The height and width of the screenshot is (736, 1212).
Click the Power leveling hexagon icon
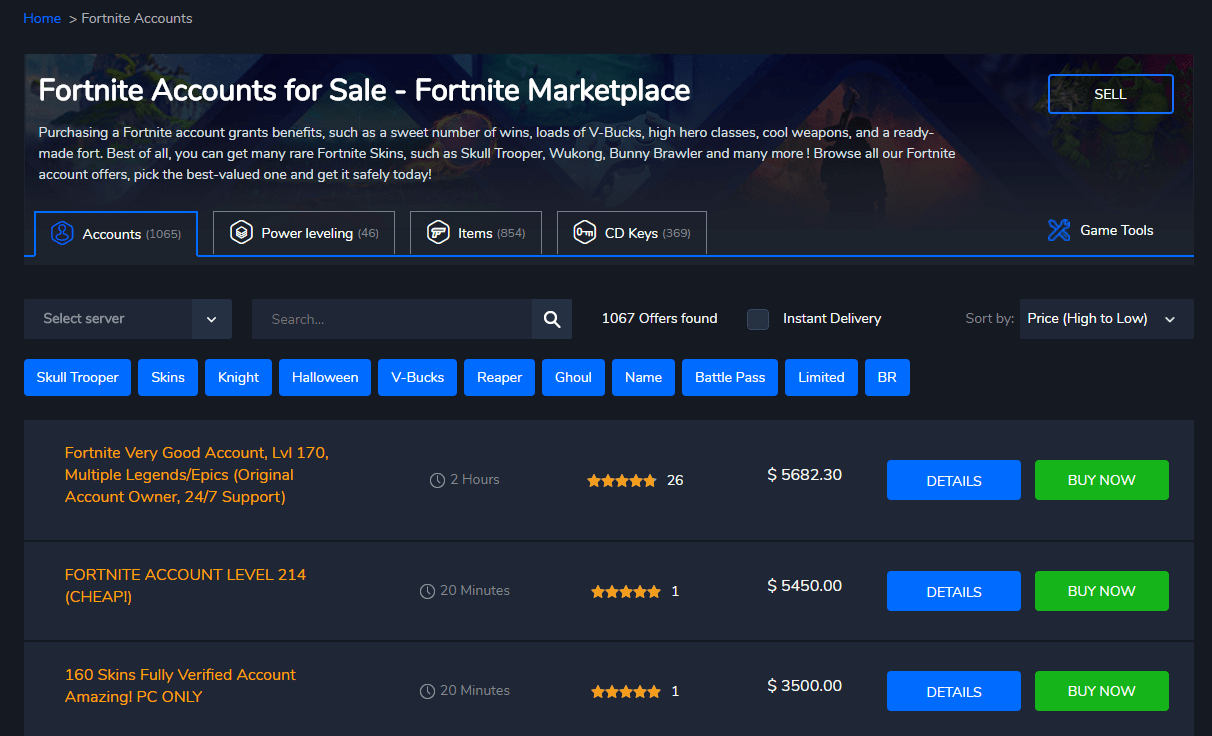241,233
